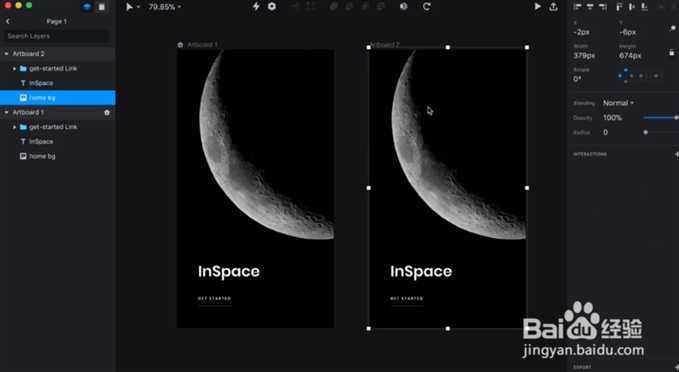Click the circular preview icon left of refresh

pos(404,6)
